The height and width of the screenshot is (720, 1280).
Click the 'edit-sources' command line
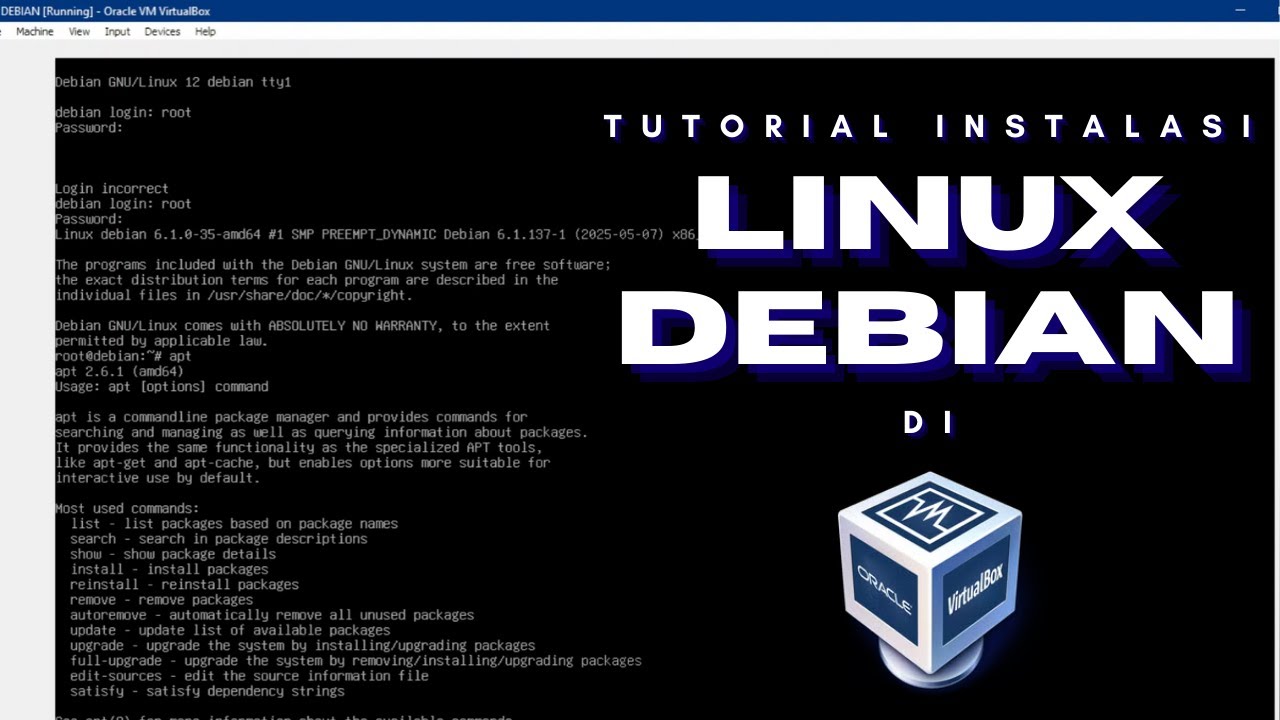coord(249,675)
